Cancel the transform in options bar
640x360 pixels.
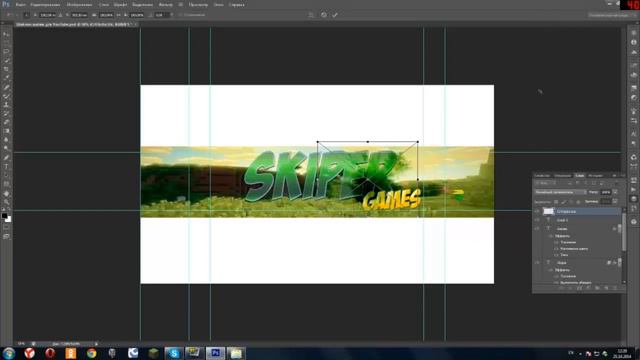[x=324, y=15]
